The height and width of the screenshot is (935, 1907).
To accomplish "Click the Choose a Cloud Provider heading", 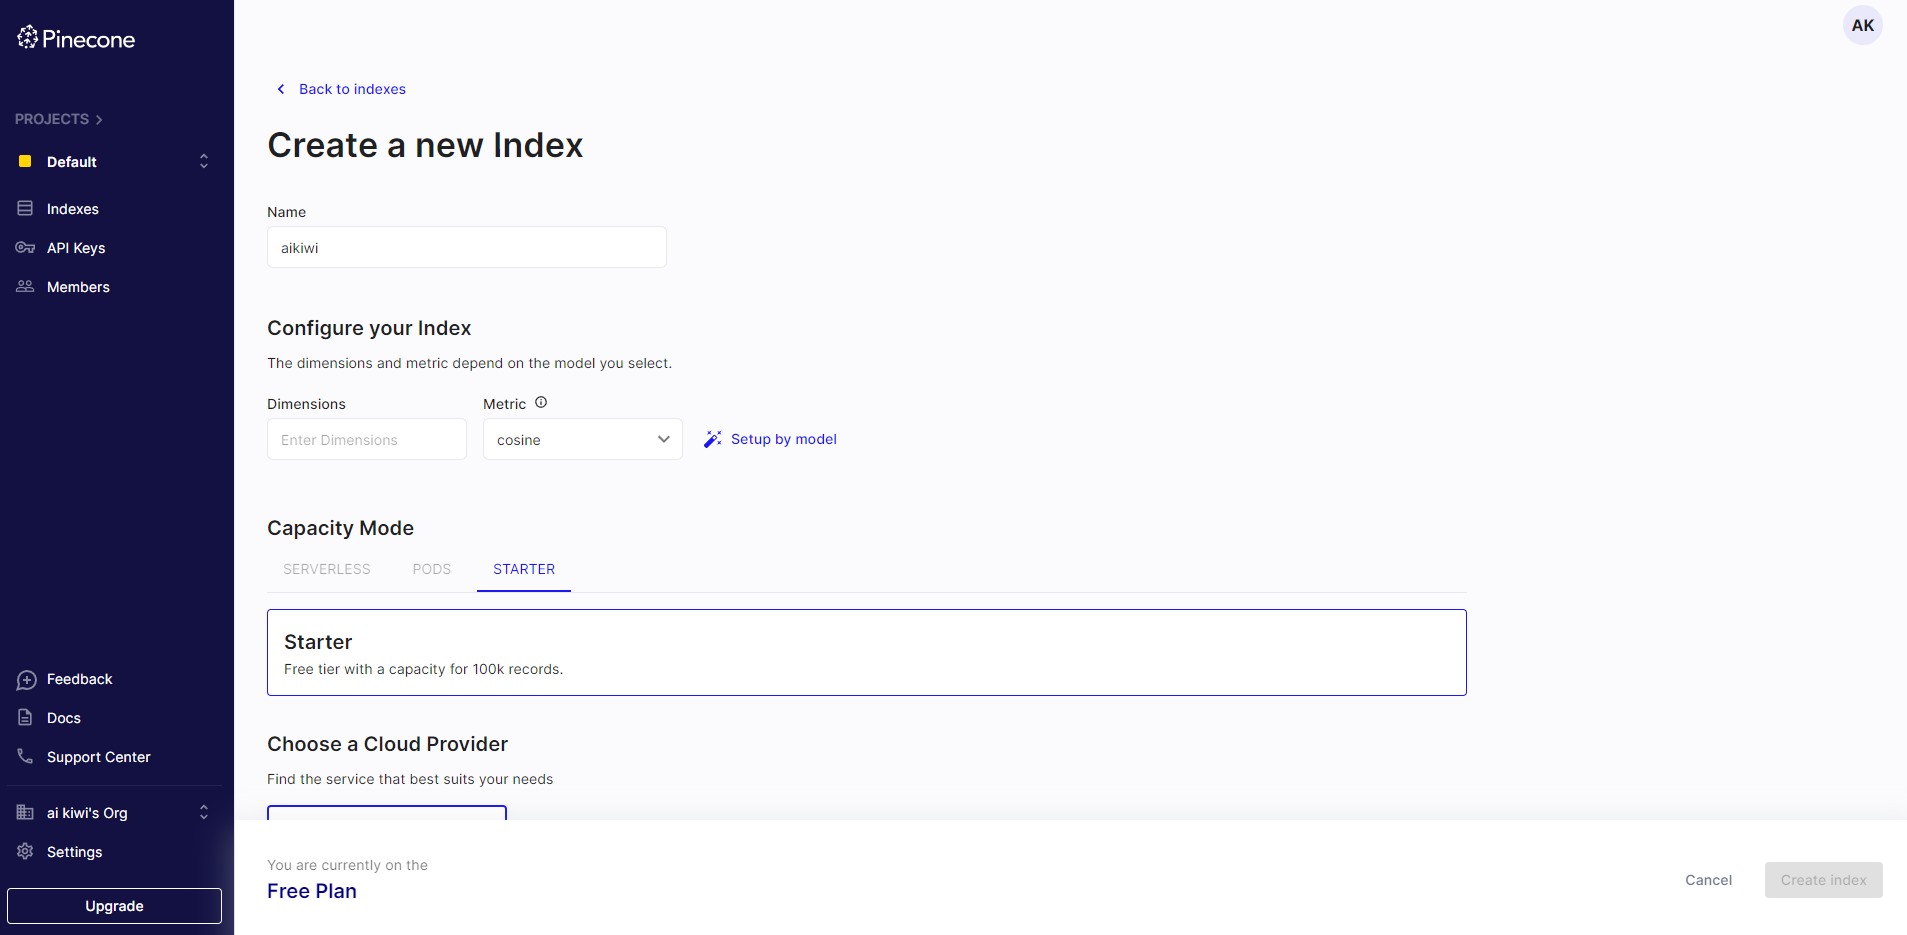I will [x=387, y=744].
